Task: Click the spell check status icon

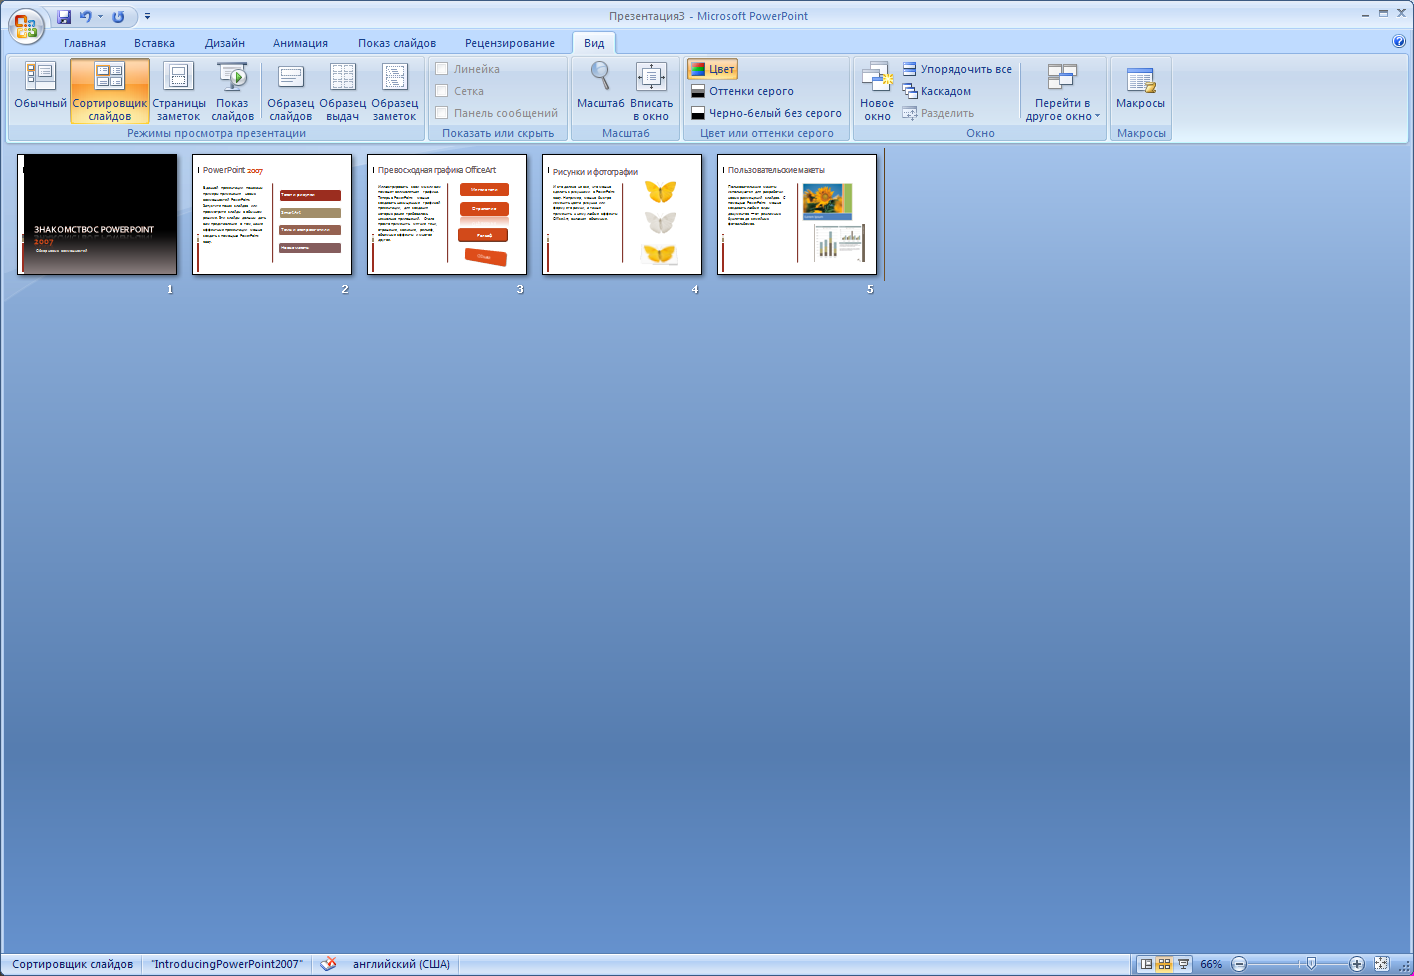Action: (329, 964)
